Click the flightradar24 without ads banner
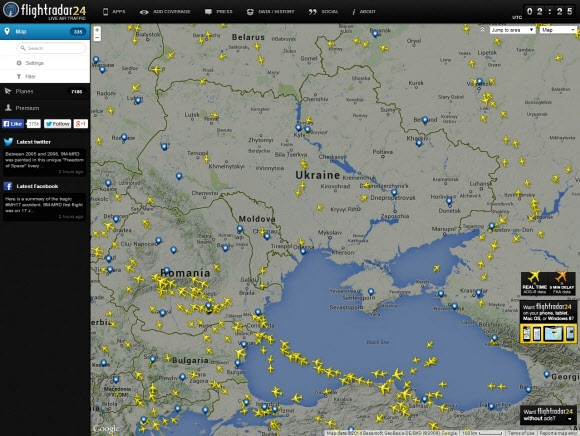Viewport: 580px width, 436px height. click(547, 415)
